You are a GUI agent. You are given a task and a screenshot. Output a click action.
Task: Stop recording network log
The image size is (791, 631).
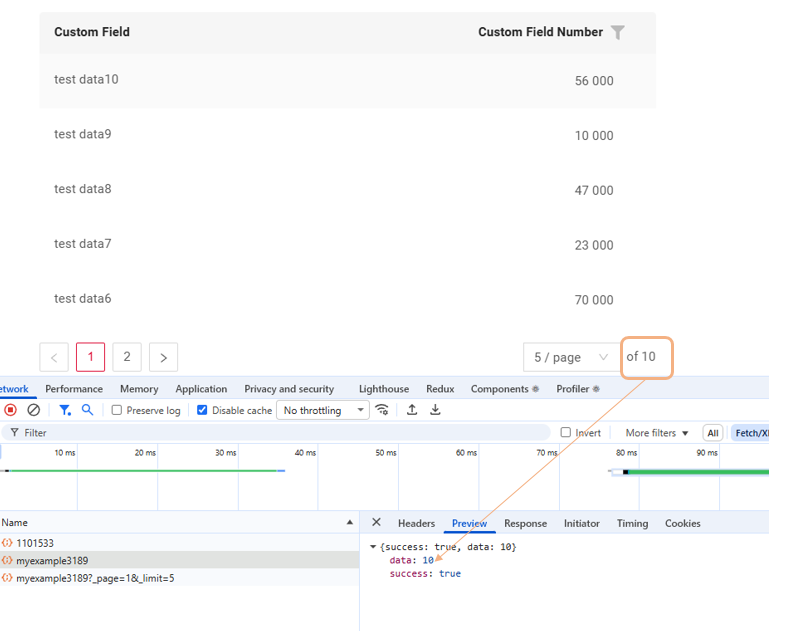[x=11, y=410]
